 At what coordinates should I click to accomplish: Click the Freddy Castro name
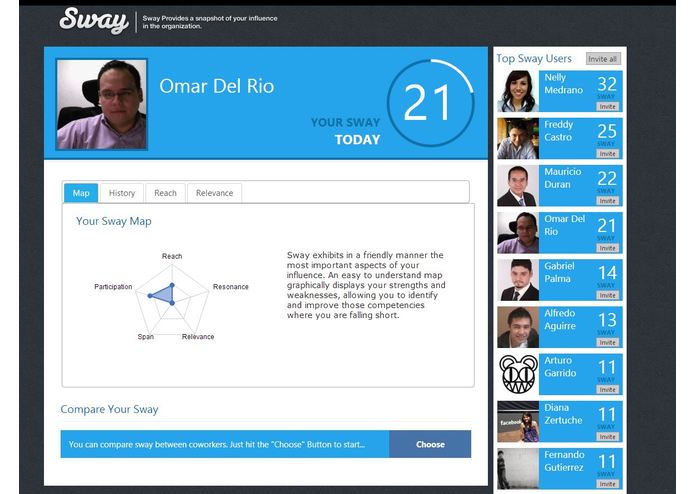point(558,131)
